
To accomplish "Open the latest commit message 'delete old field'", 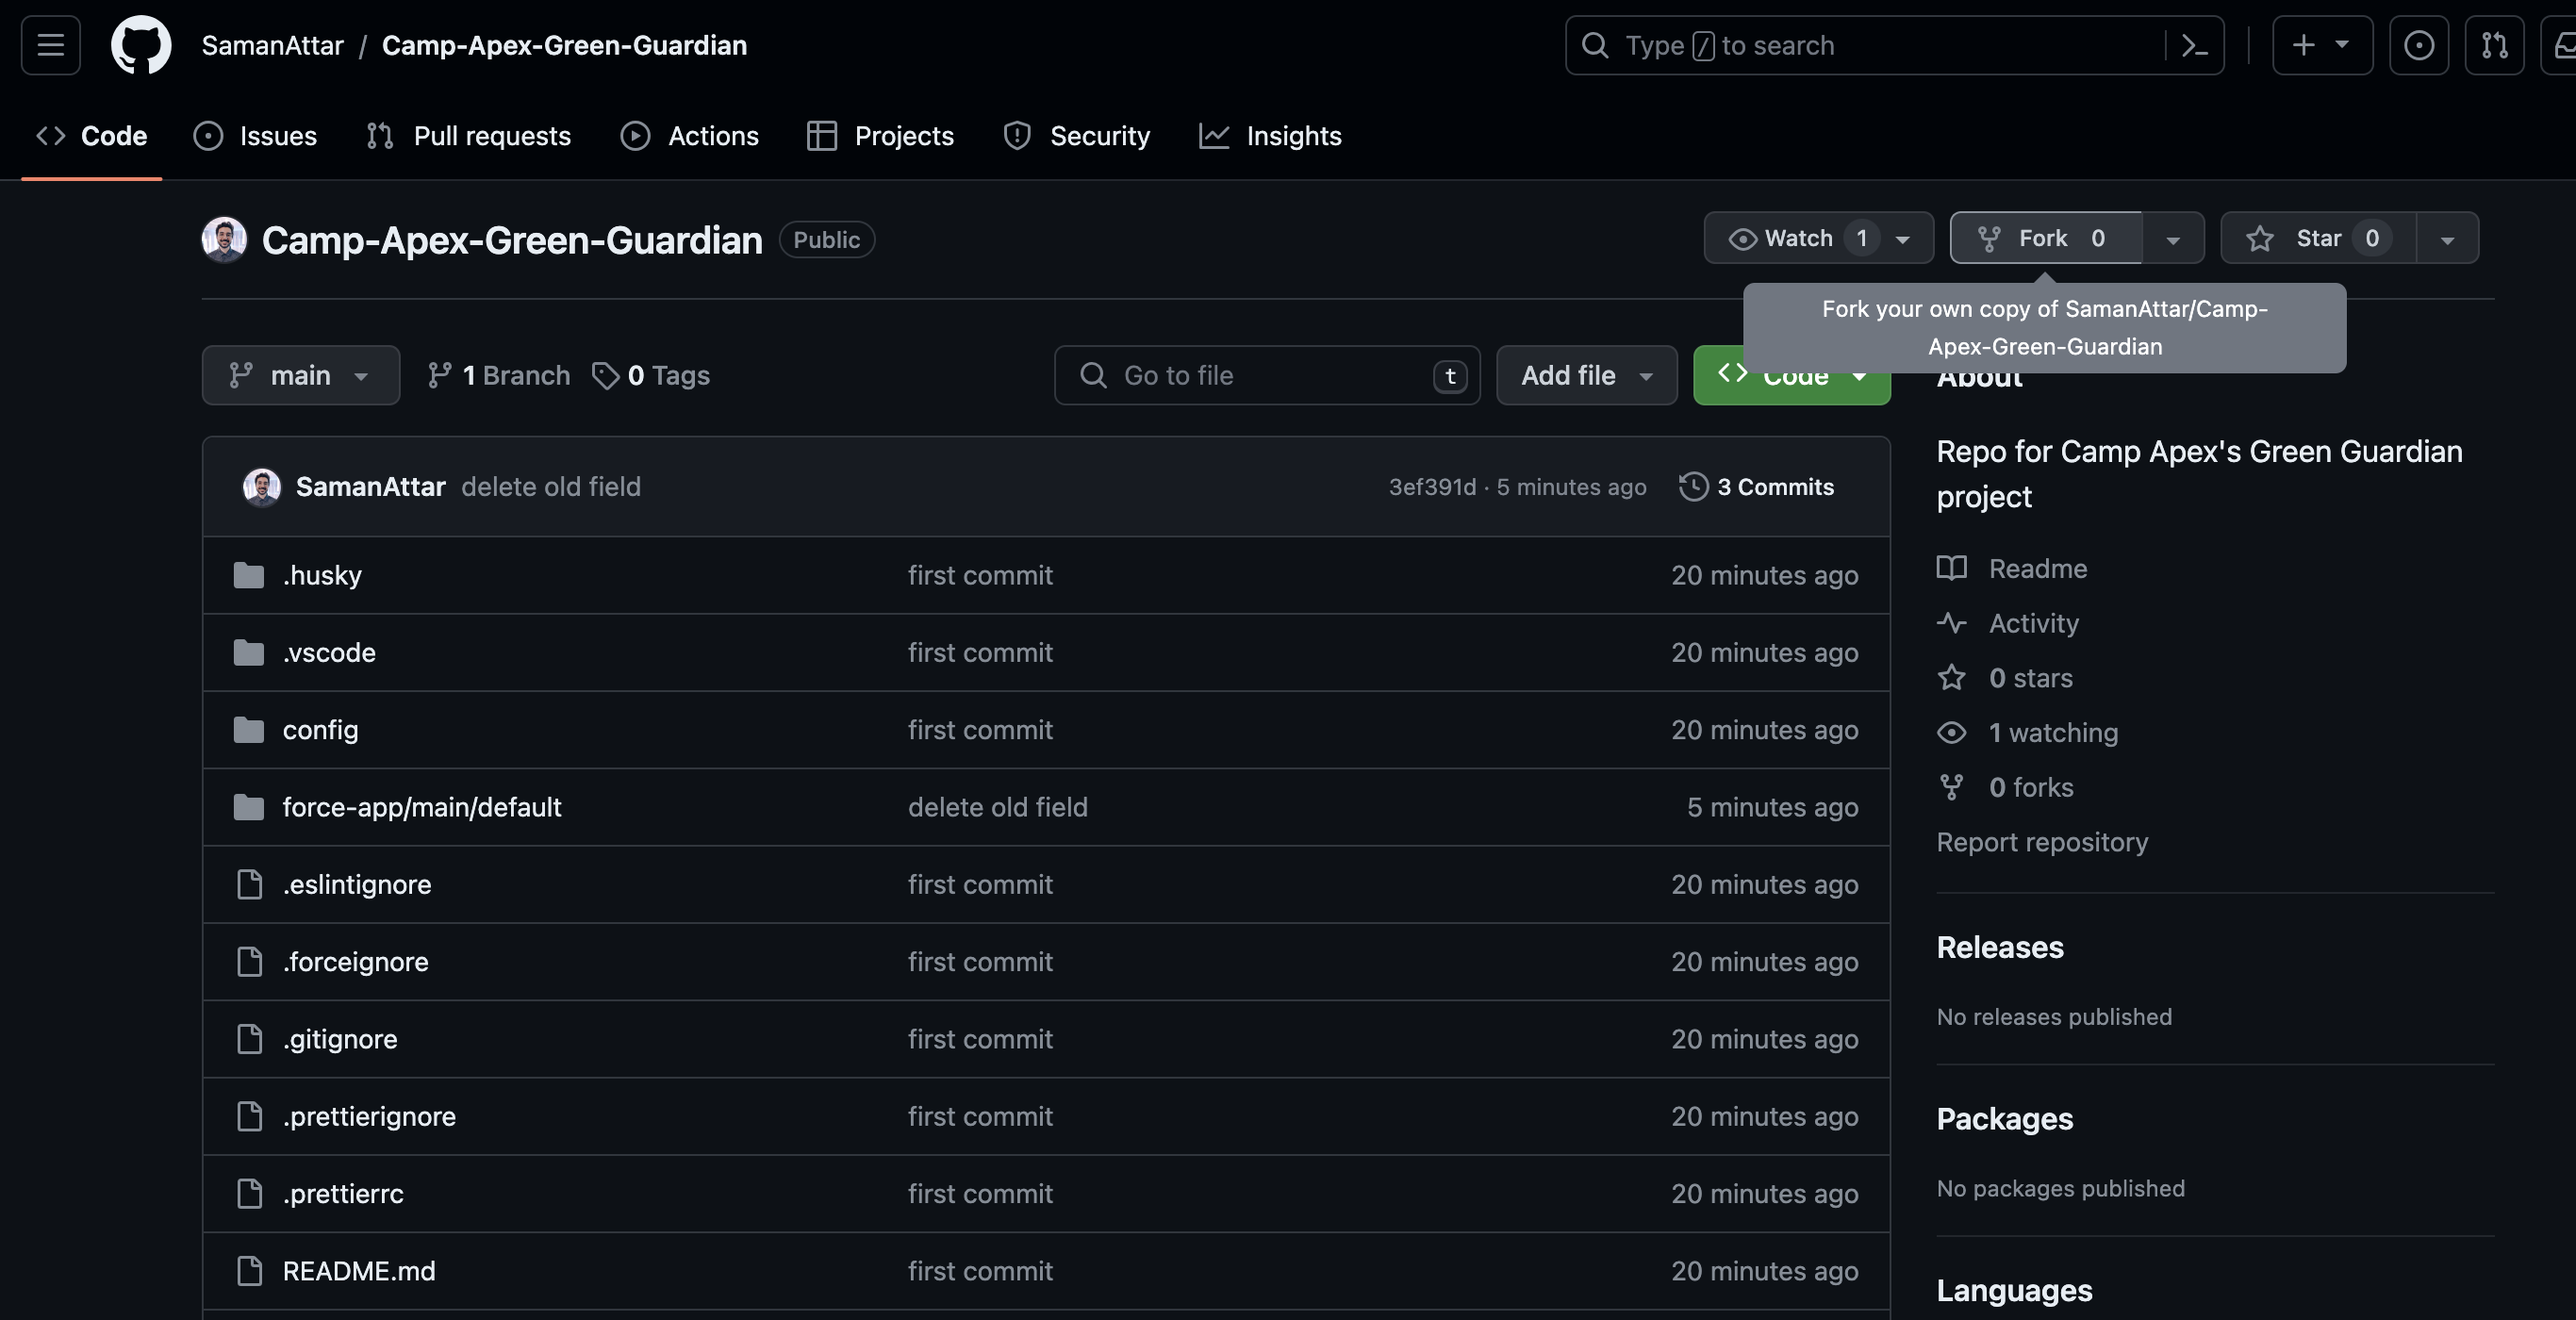I will [x=550, y=487].
